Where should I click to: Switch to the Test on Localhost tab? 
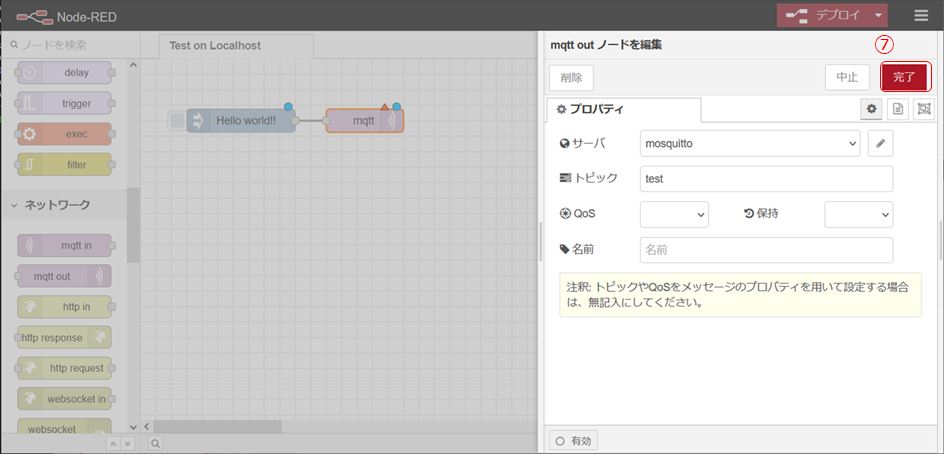215,45
